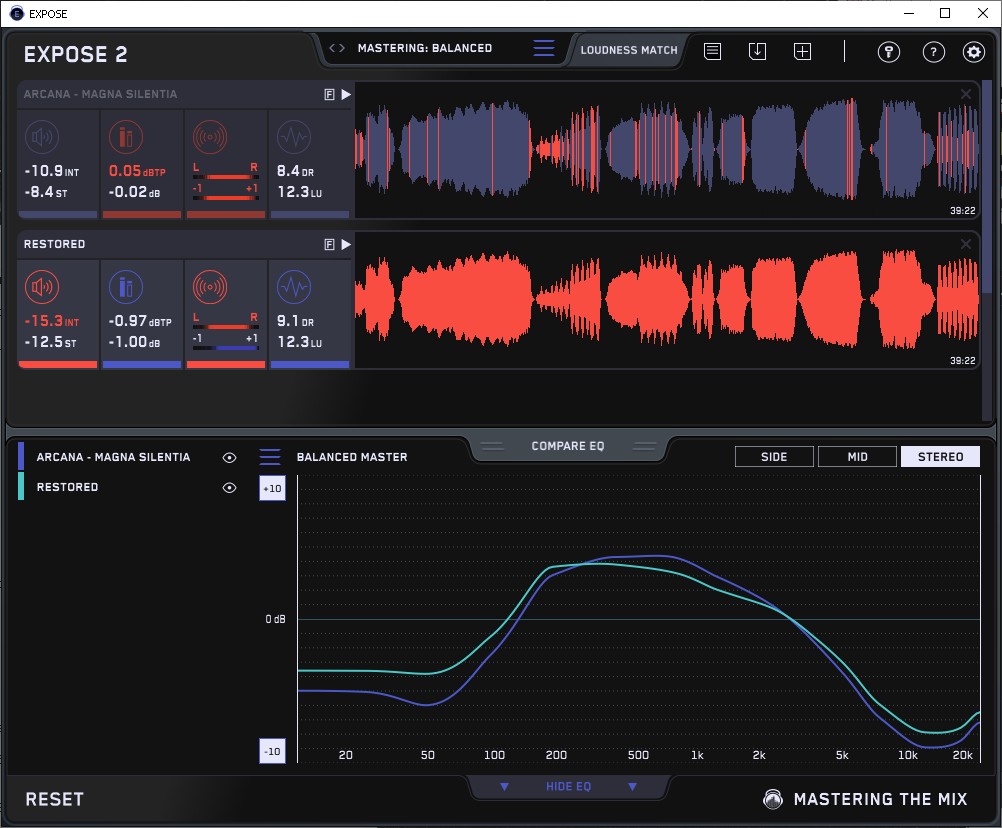Click the export/download icon in the top toolbar
The image size is (1002, 828).
point(757,51)
